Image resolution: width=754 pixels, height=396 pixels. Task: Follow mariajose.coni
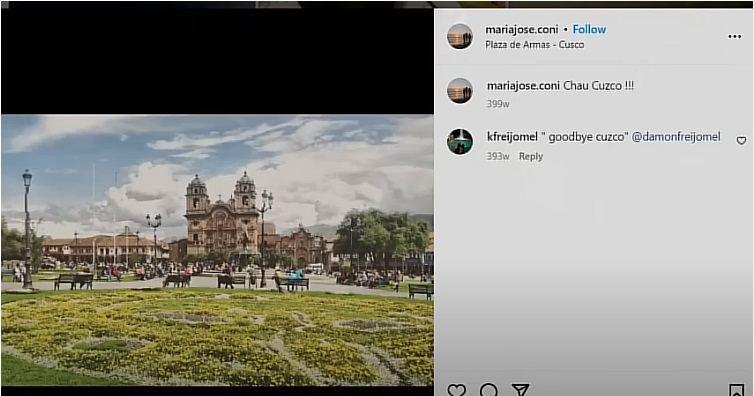tap(589, 29)
